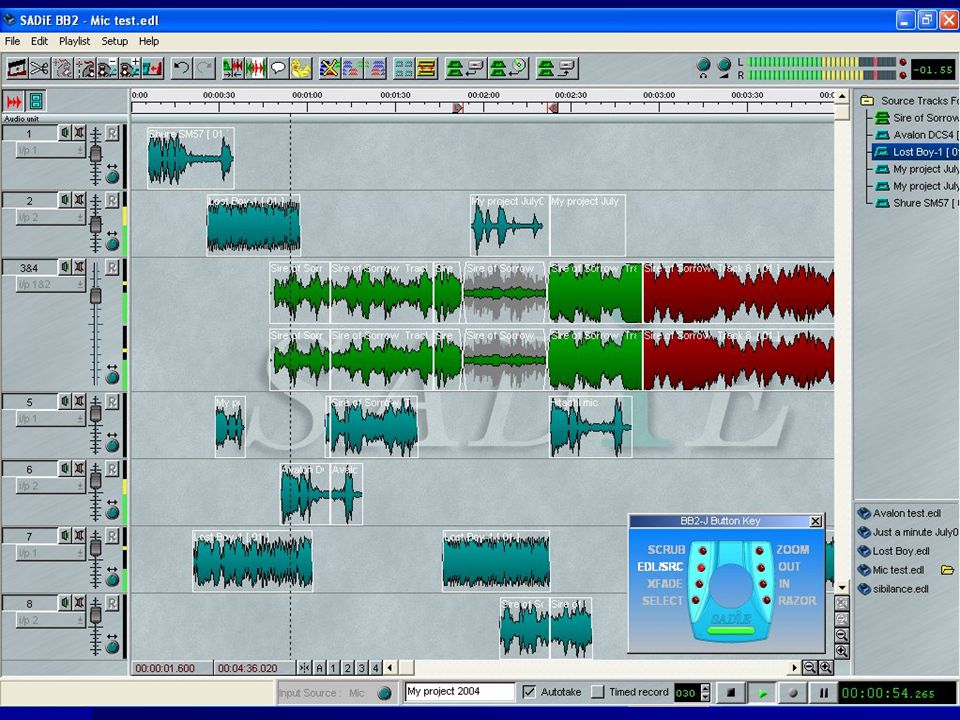
Task: Click the My project 2004 name field
Action: pos(459,692)
